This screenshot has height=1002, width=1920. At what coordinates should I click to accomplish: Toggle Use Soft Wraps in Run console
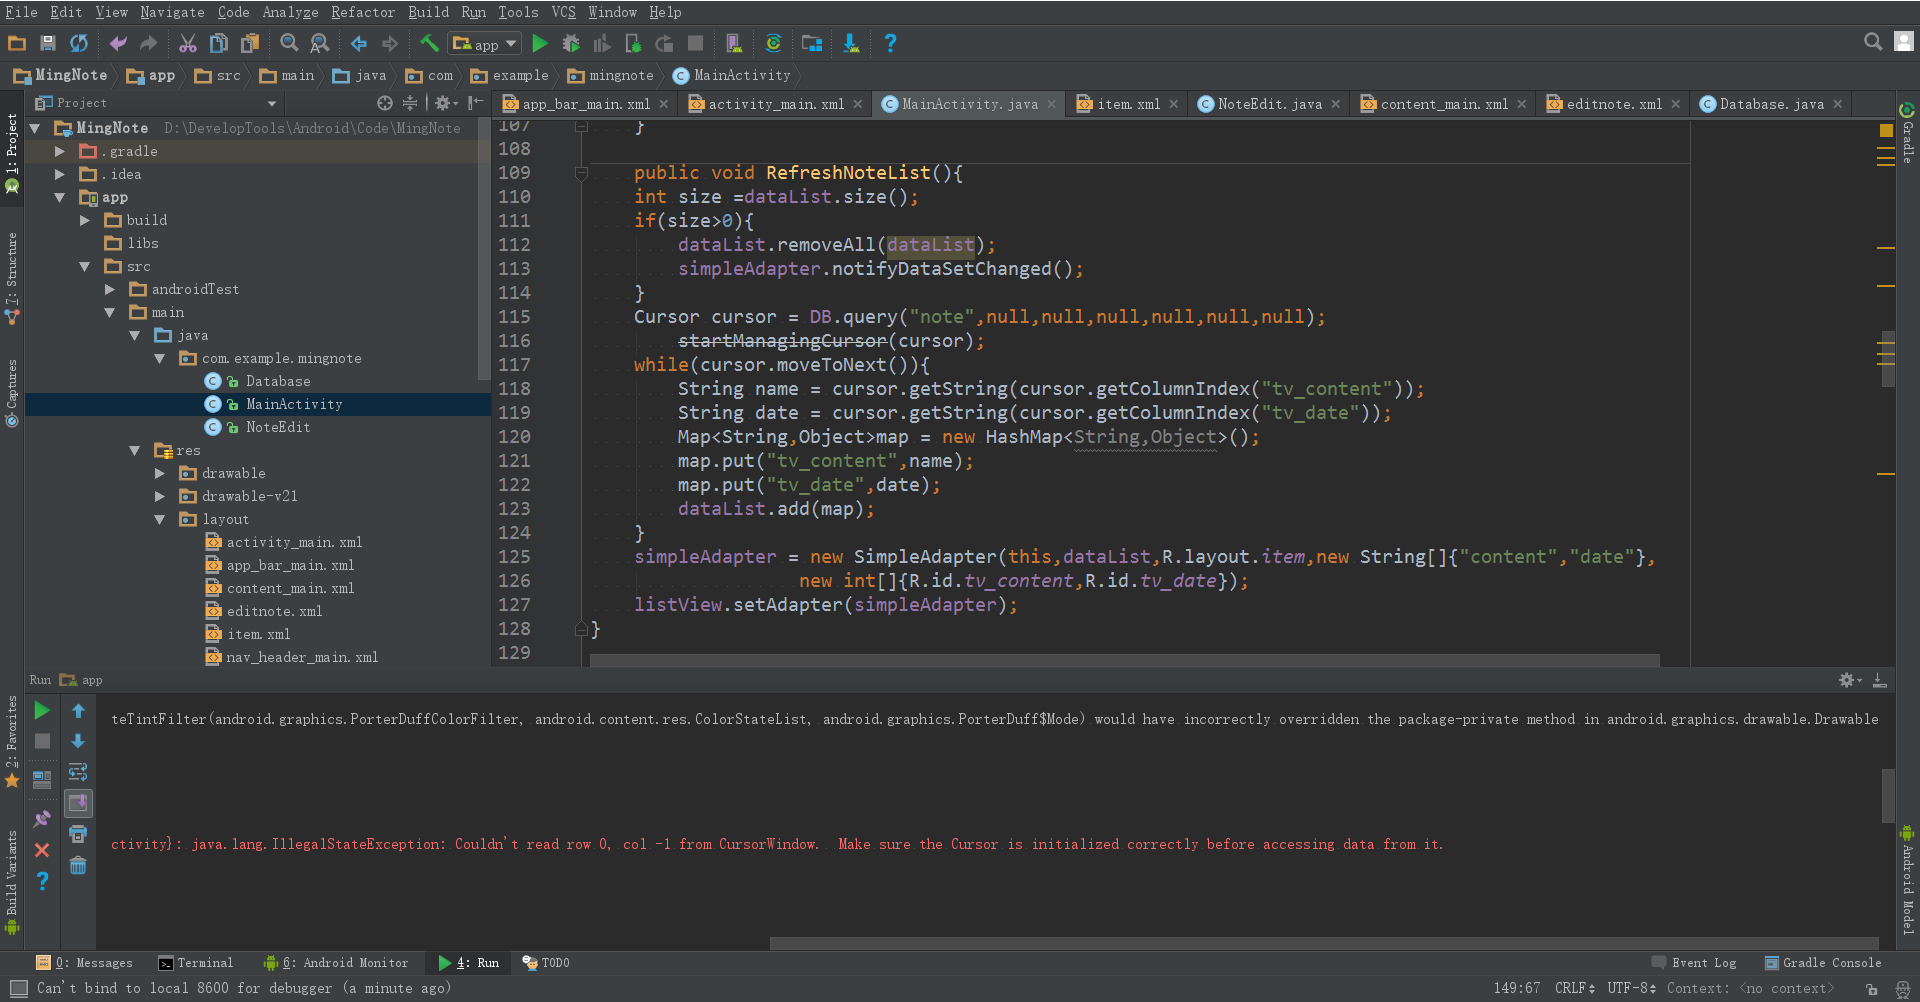pyautogui.click(x=78, y=772)
